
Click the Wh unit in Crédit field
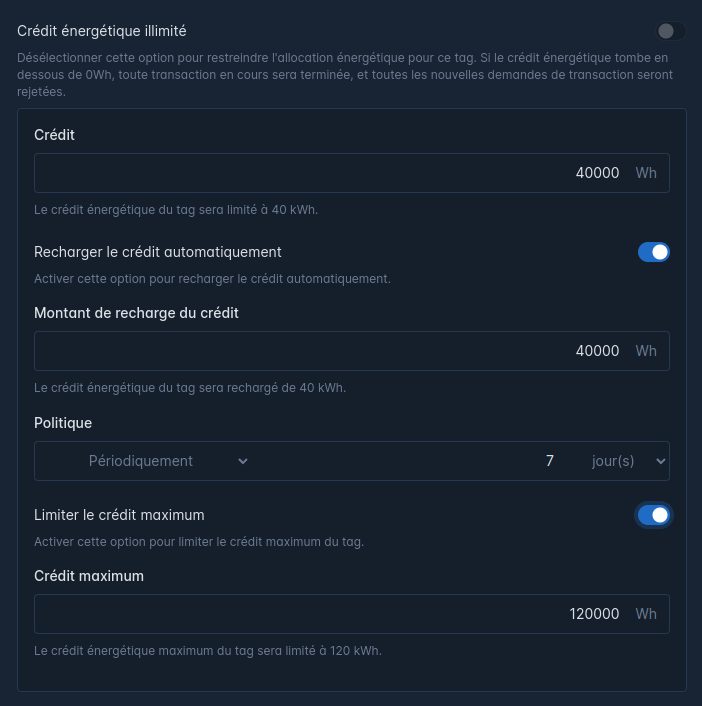coord(646,173)
